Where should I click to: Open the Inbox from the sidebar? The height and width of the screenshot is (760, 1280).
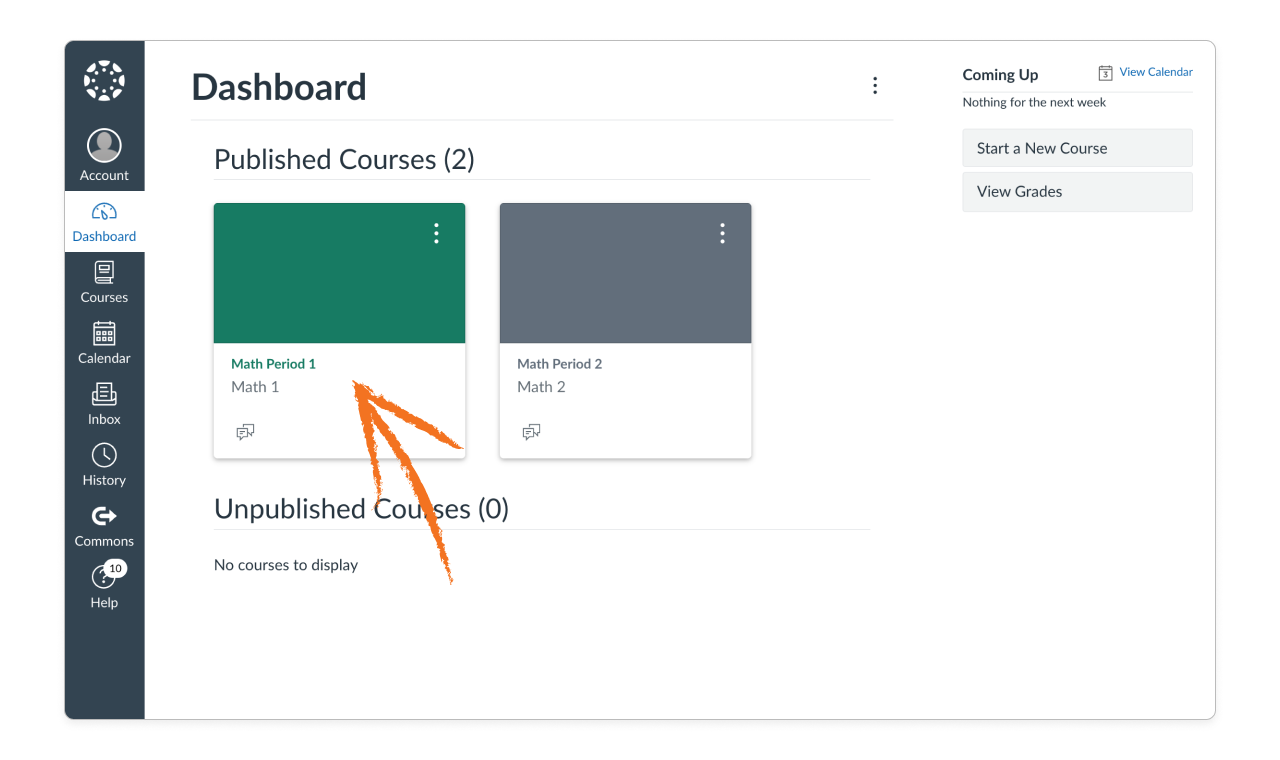point(104,404)
